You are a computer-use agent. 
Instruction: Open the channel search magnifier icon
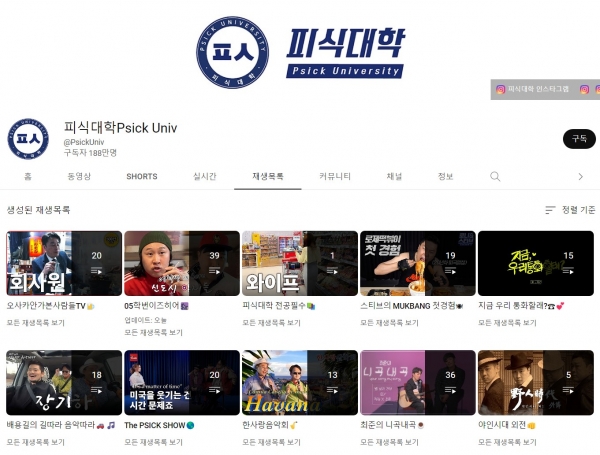(495, 176)
